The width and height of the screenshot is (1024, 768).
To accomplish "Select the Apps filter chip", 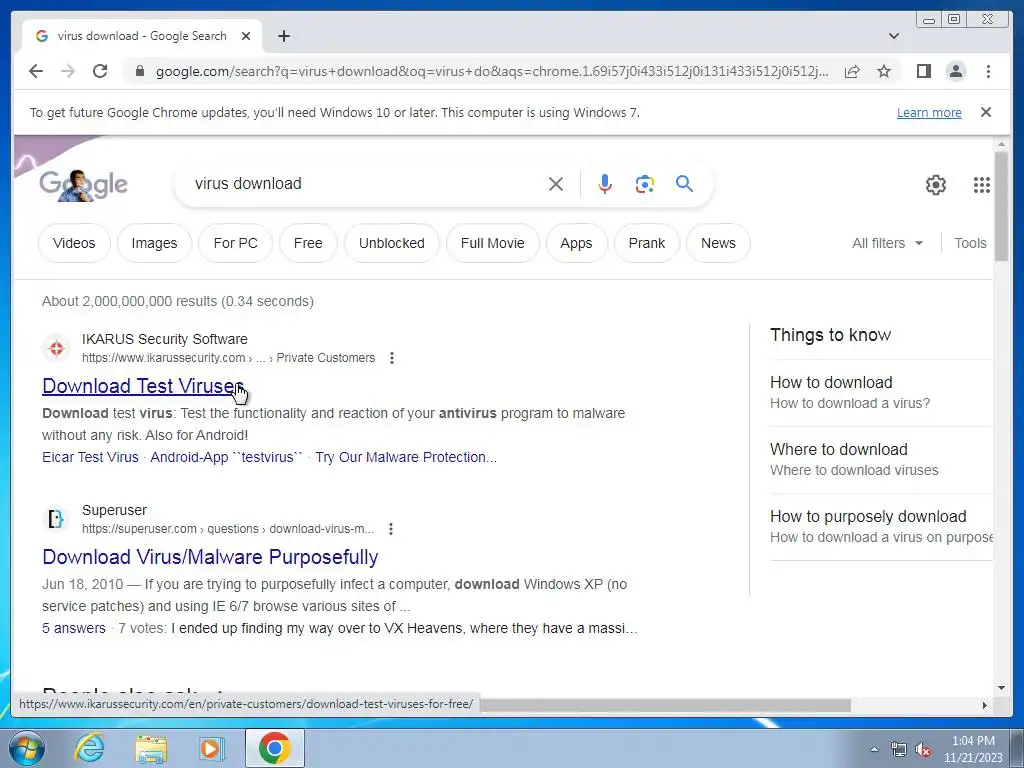I will tap(576, 243).
